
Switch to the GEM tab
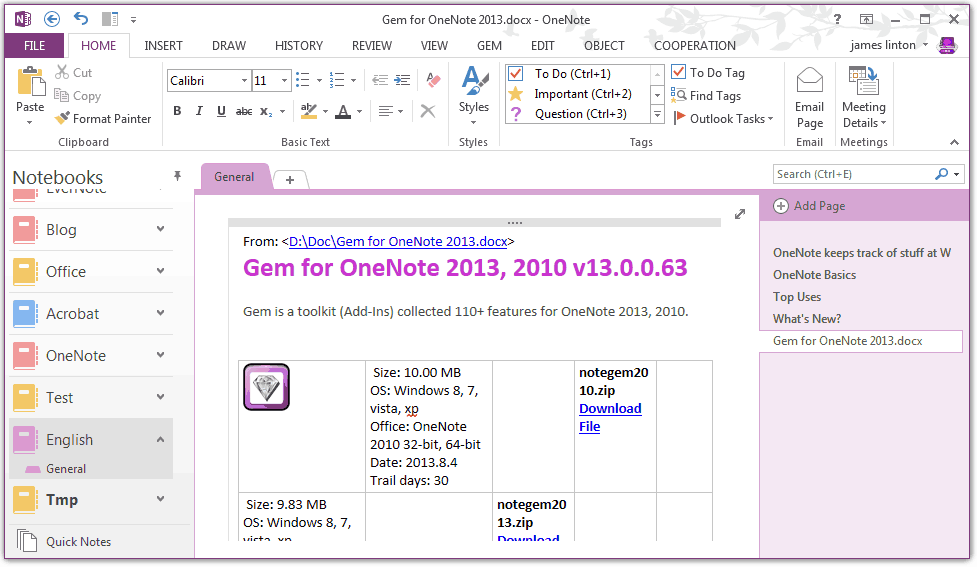[489, 45]
